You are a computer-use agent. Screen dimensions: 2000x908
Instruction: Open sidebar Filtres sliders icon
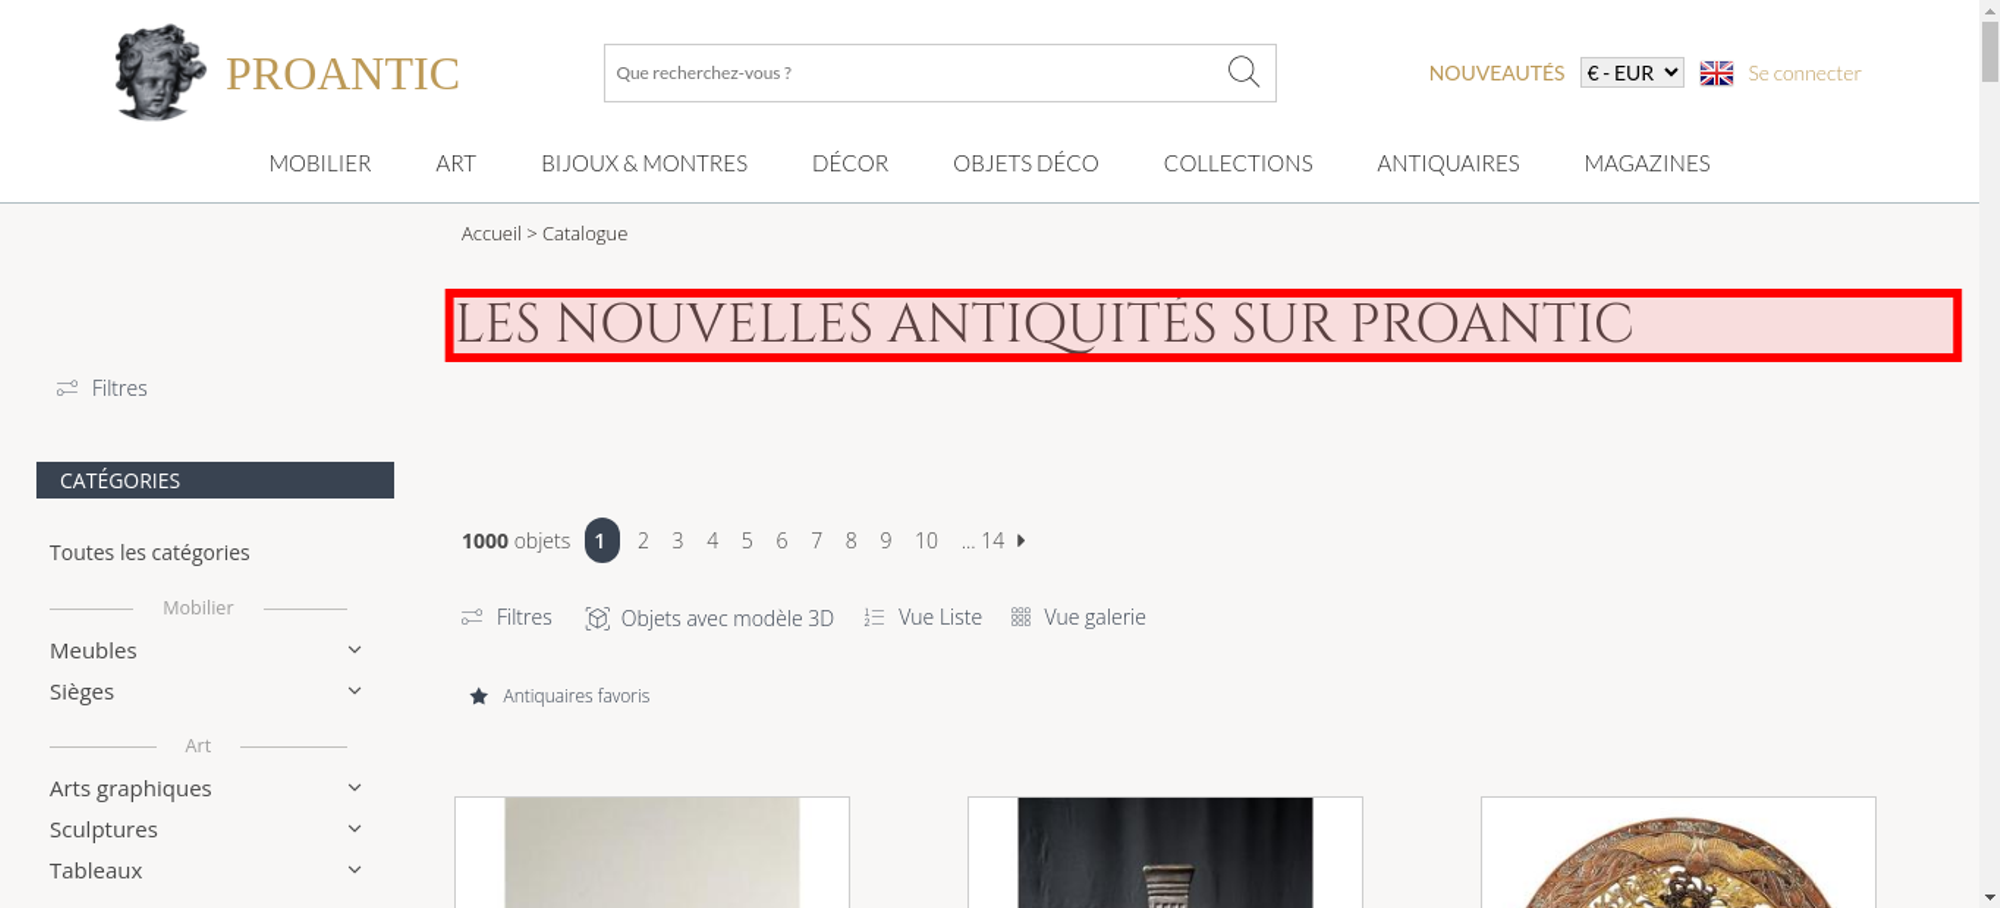(x=67, y=388)
